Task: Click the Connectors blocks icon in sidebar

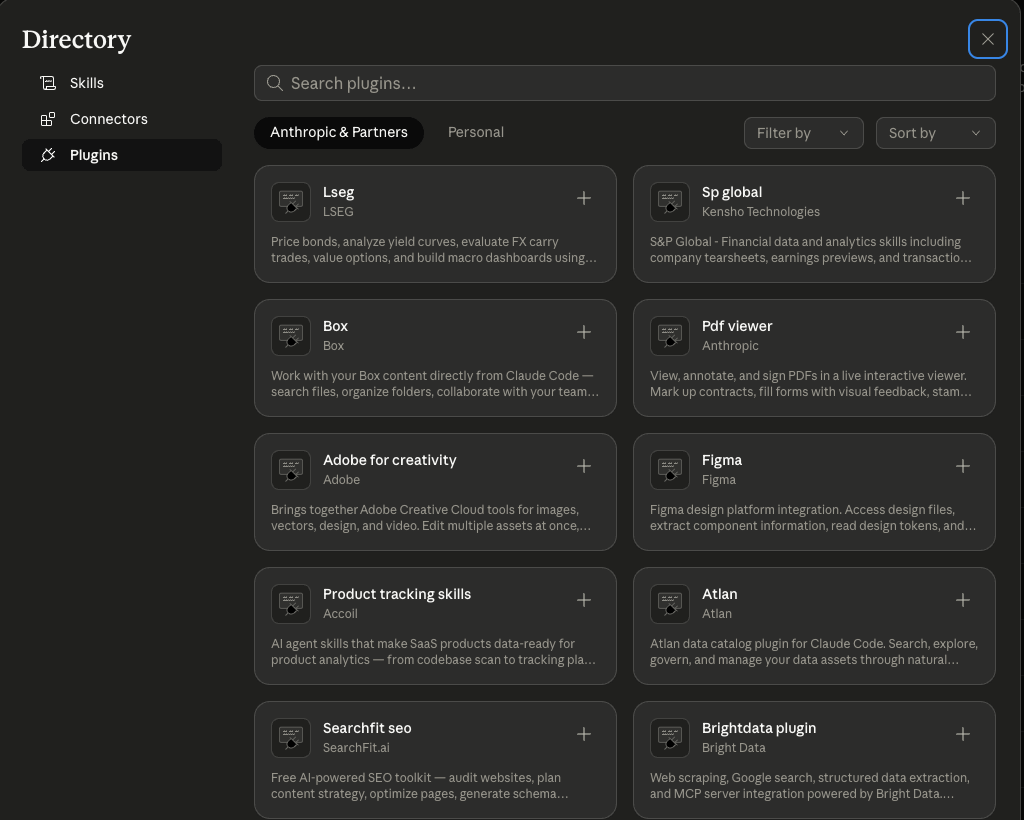Action: tap(48, 119)
